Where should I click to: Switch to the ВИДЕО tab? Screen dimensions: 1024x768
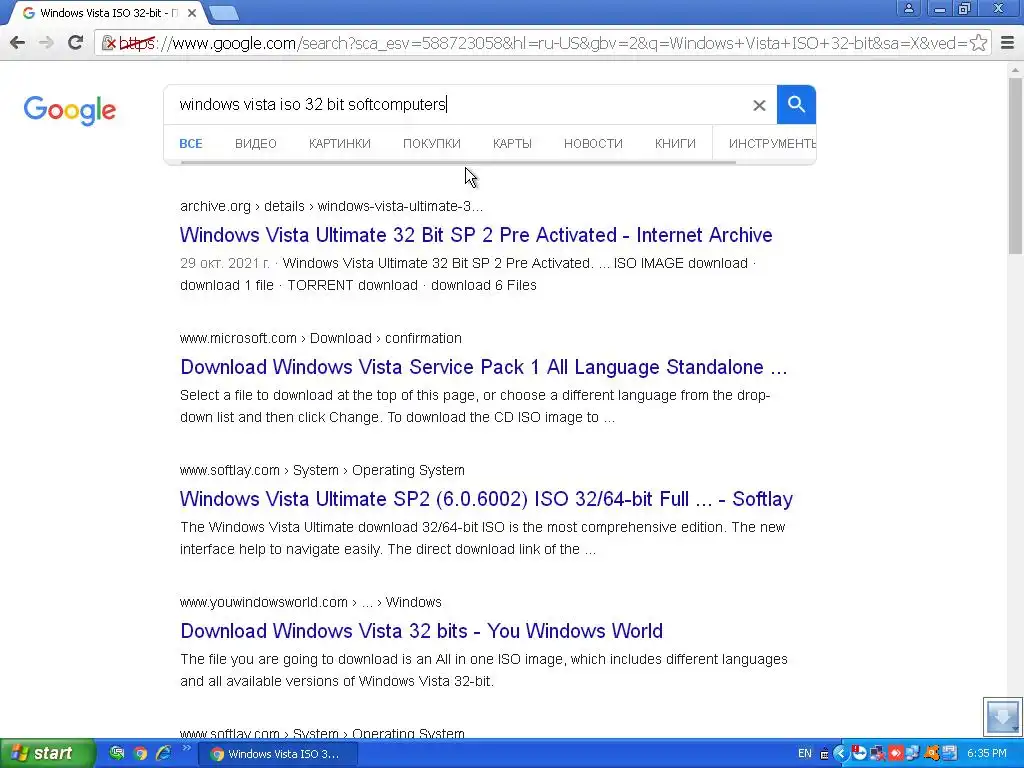(x=255, y=144)
